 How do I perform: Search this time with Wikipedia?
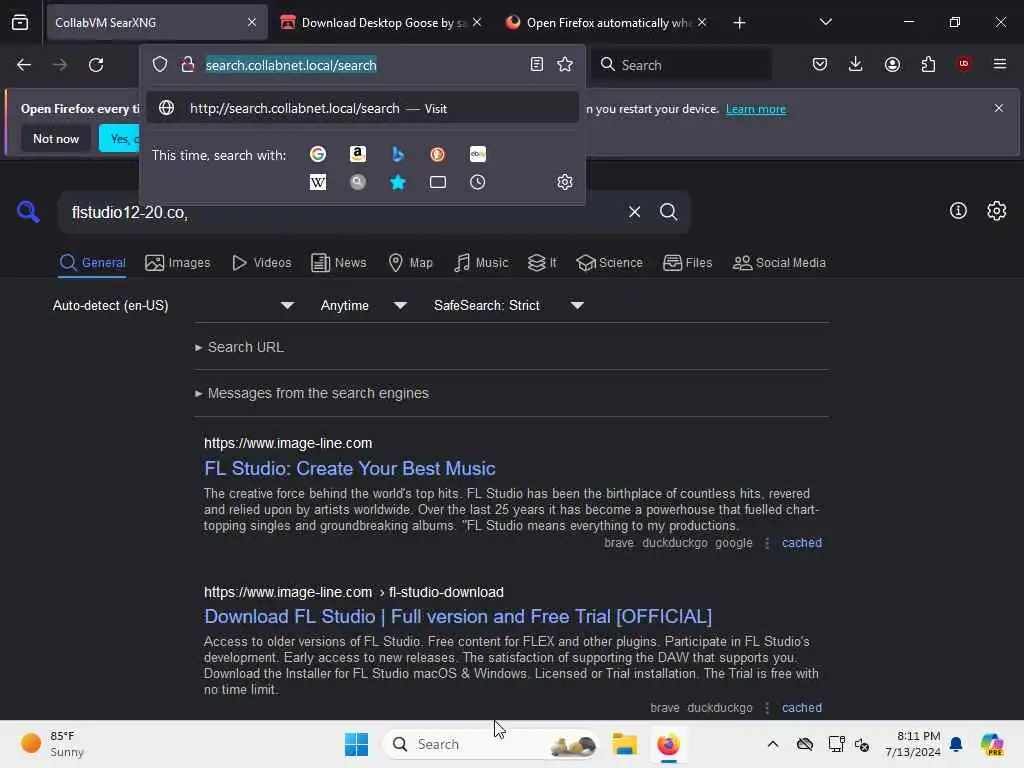pos(318,182)
